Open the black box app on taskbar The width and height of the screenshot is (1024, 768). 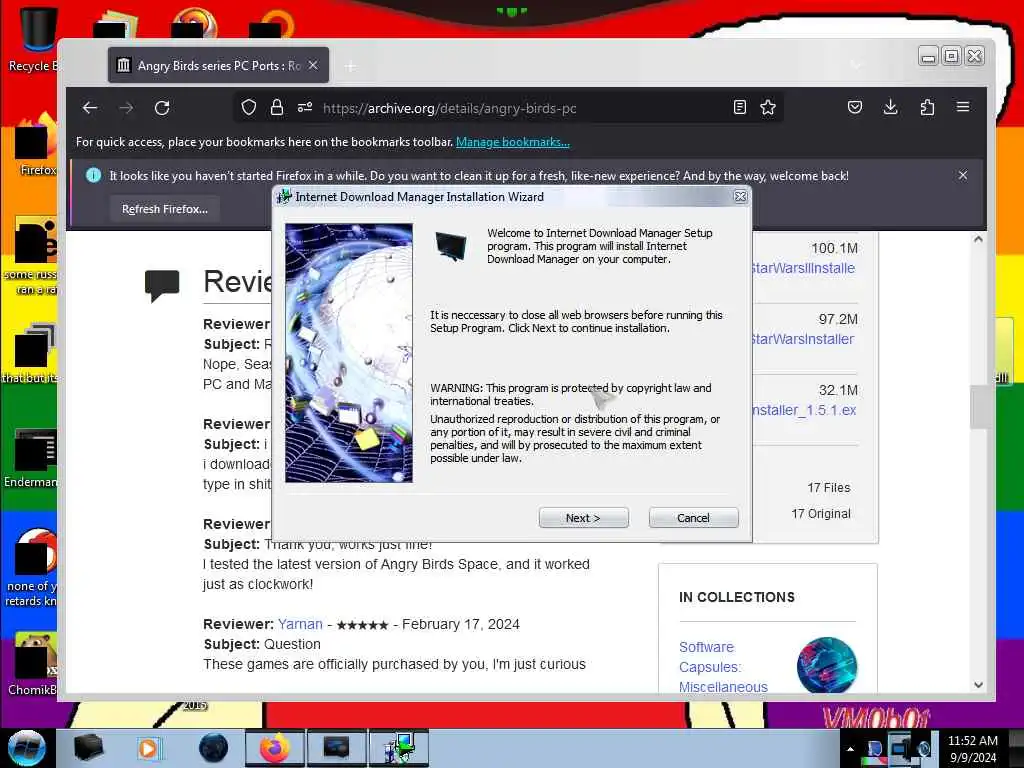click(x=88, y=748)
